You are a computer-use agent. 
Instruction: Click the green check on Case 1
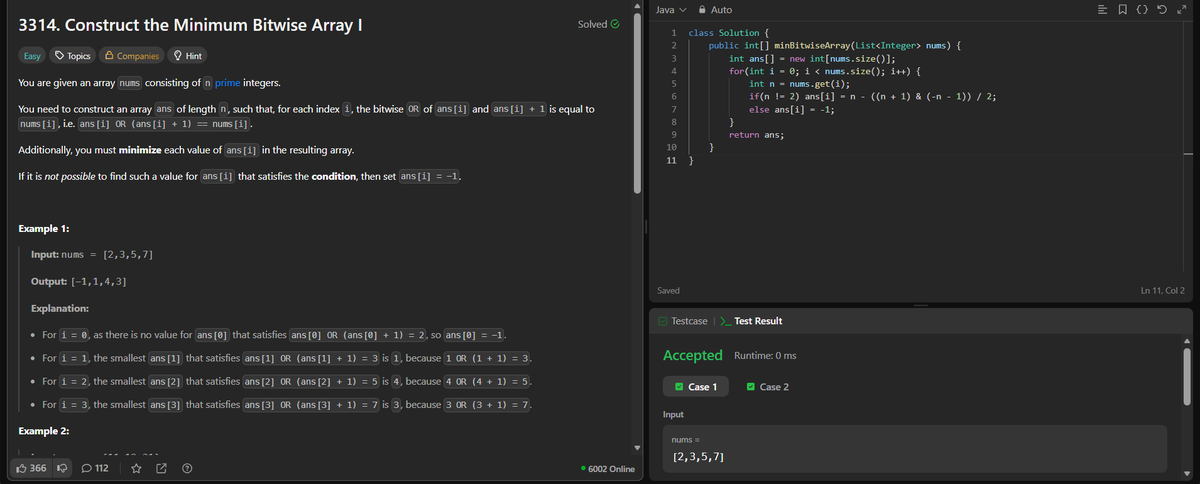tap(678, 387)
